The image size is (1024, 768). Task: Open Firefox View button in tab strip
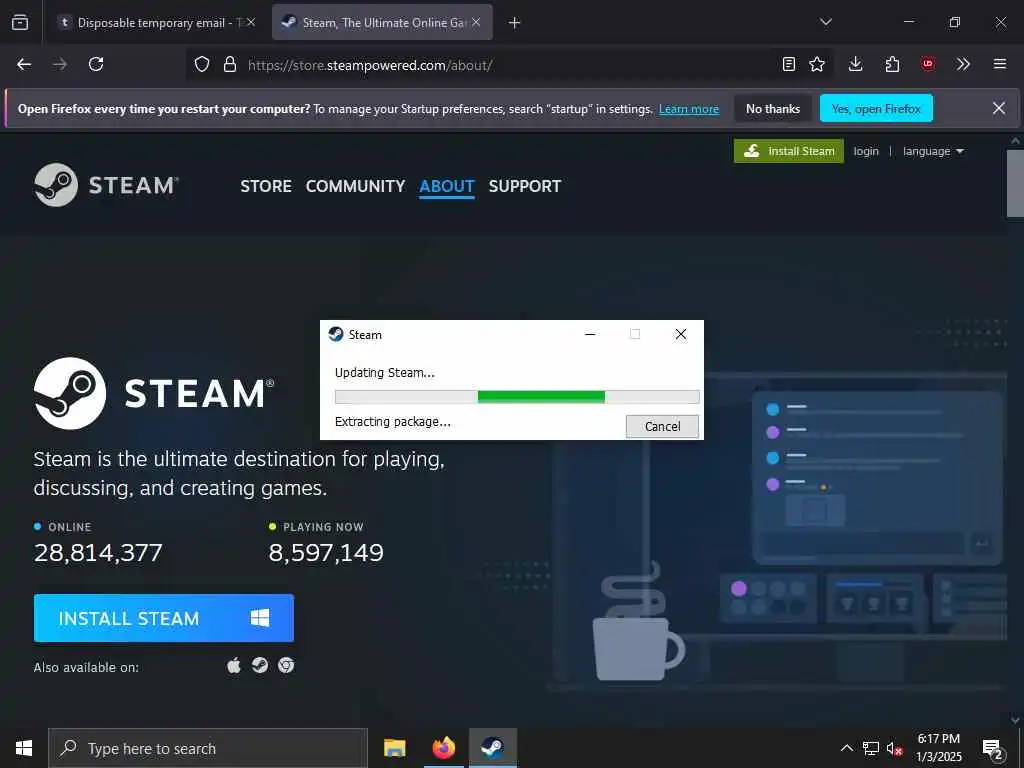click(20, 22)
